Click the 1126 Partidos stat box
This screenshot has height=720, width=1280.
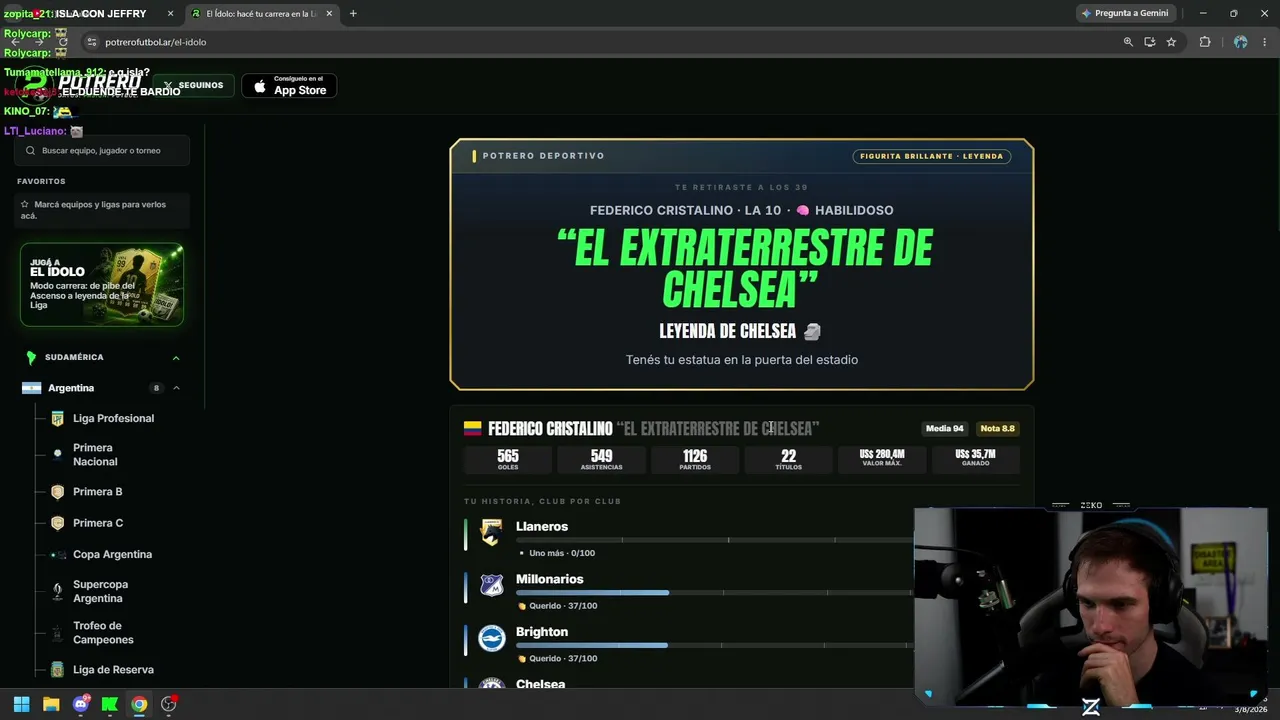[695, 459]
